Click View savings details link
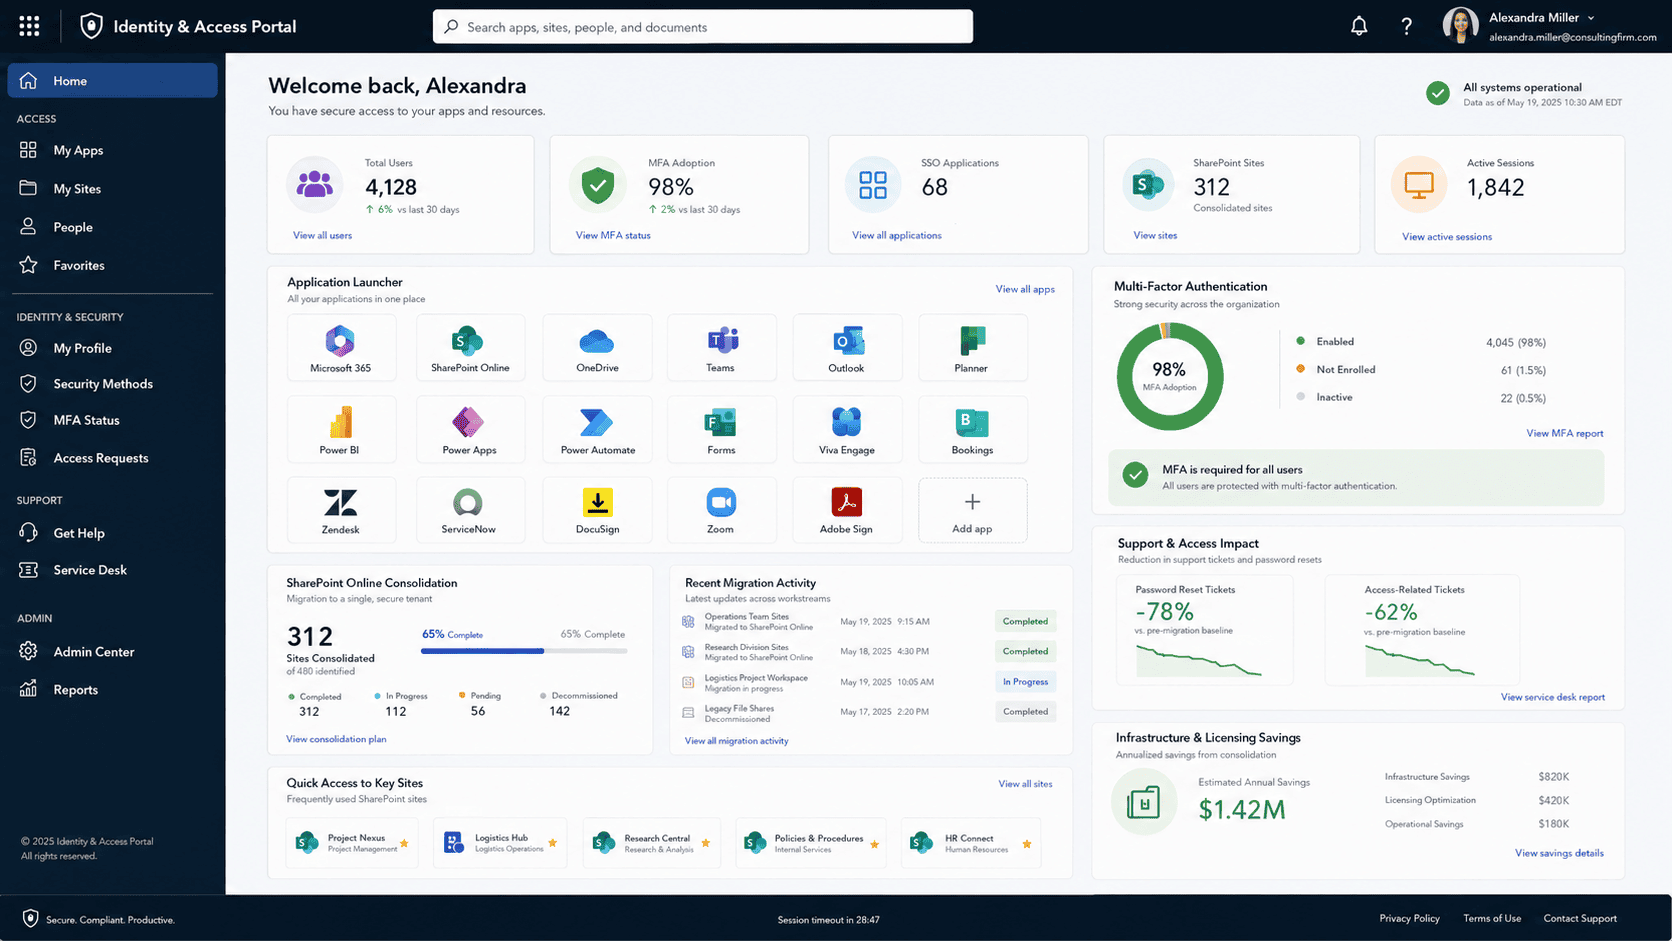Screen dimensions: 1672x941 pyautogui.click(x=1559, y=853)
